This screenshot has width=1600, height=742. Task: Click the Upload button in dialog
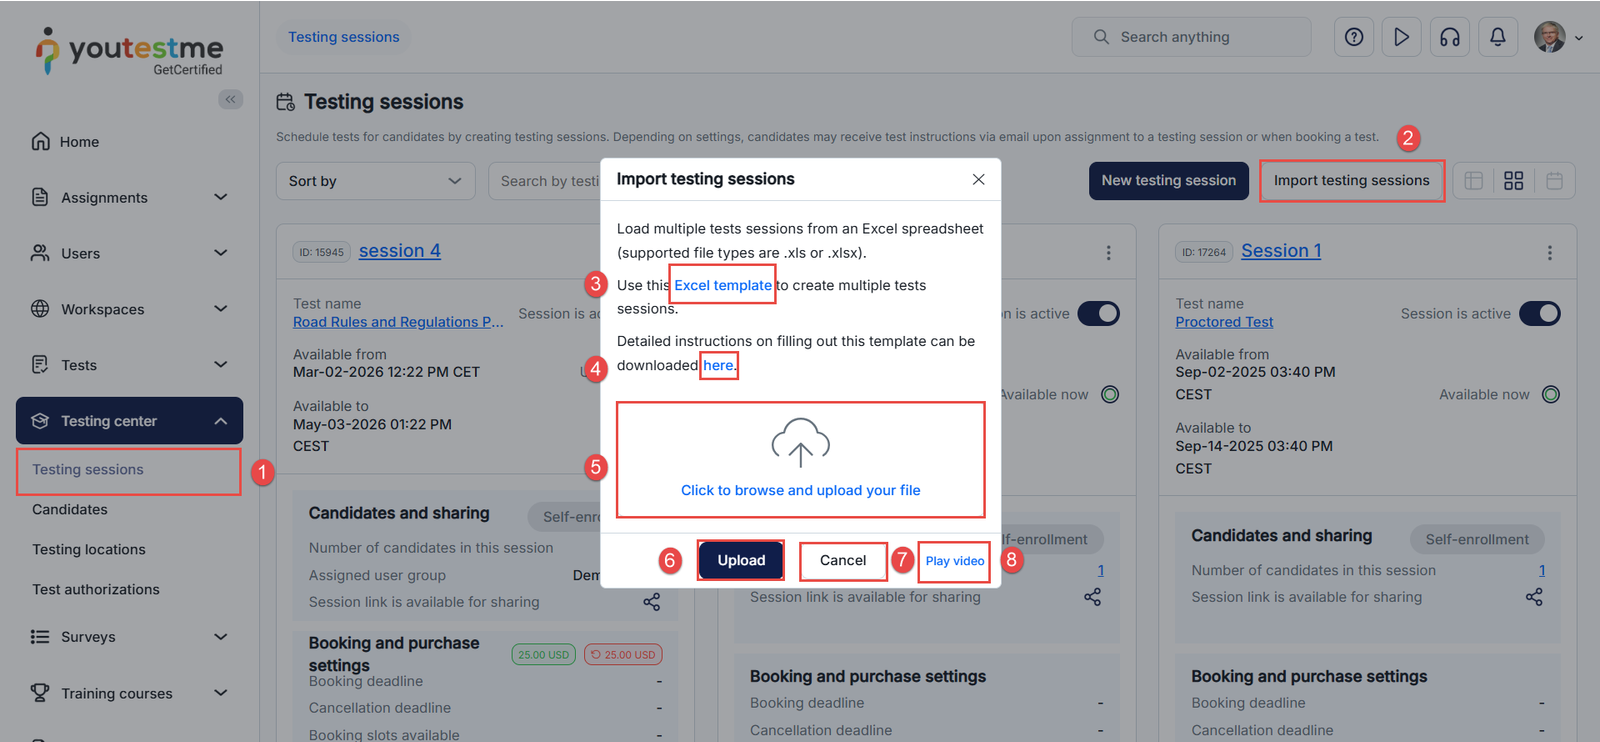pos(741,561)
